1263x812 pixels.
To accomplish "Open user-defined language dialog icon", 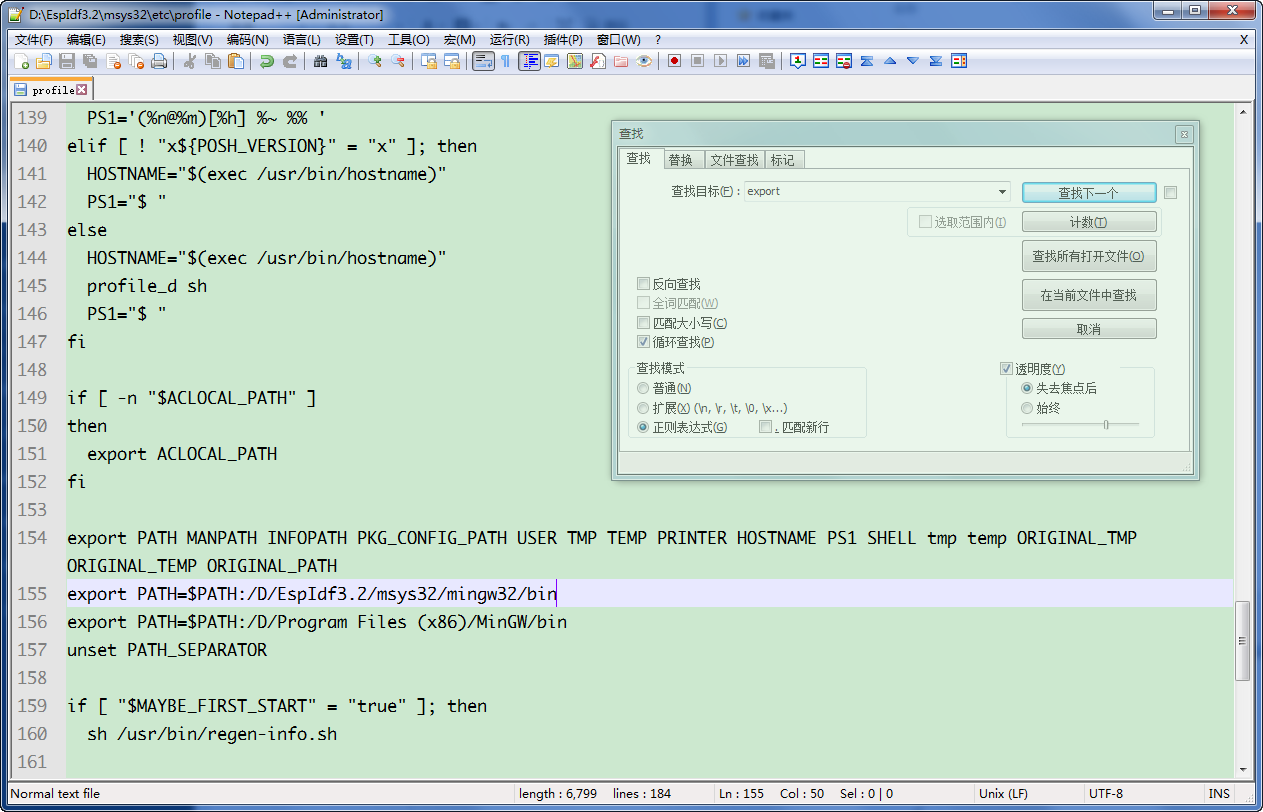I will point(551,61).
